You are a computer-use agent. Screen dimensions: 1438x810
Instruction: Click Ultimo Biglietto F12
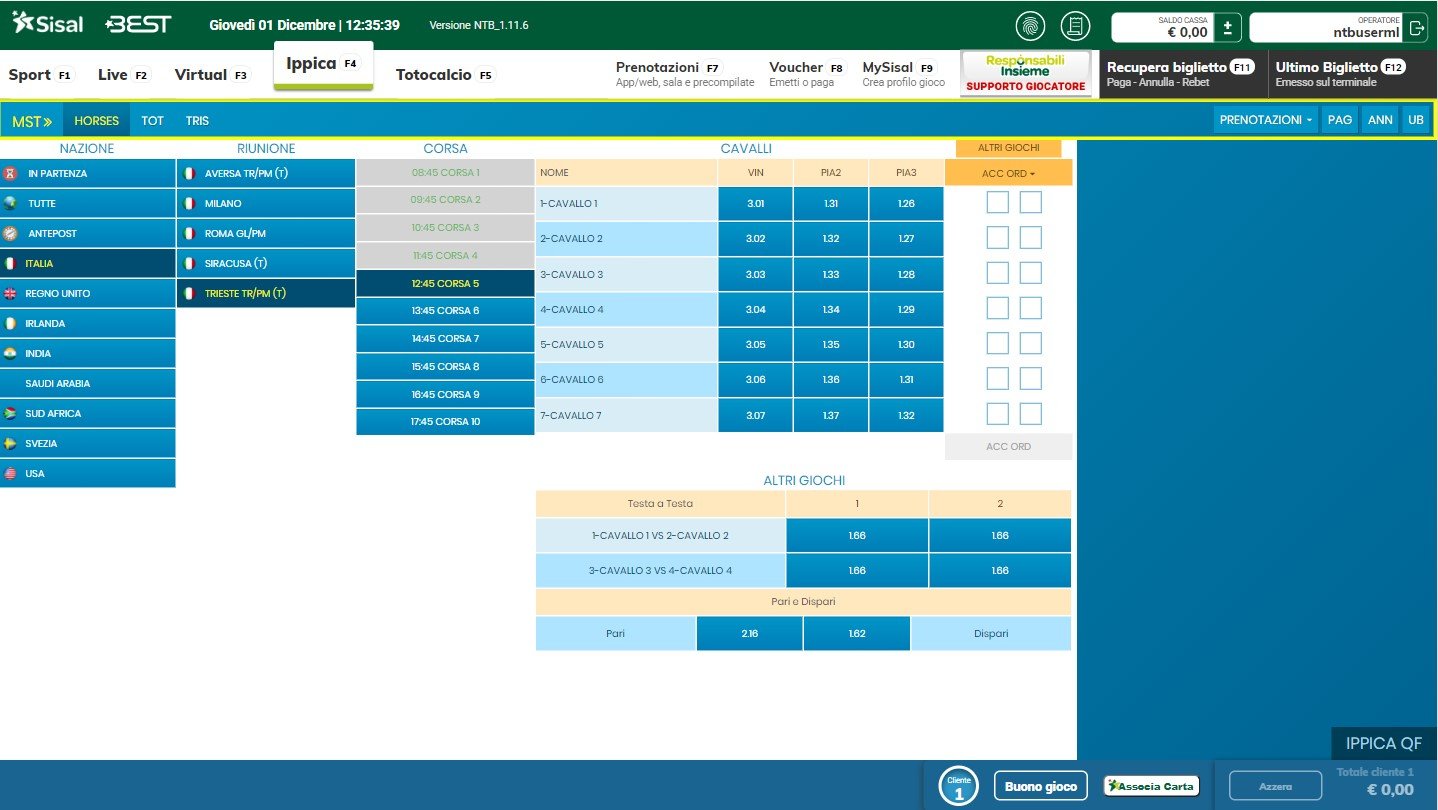[x=1352, y=74]
